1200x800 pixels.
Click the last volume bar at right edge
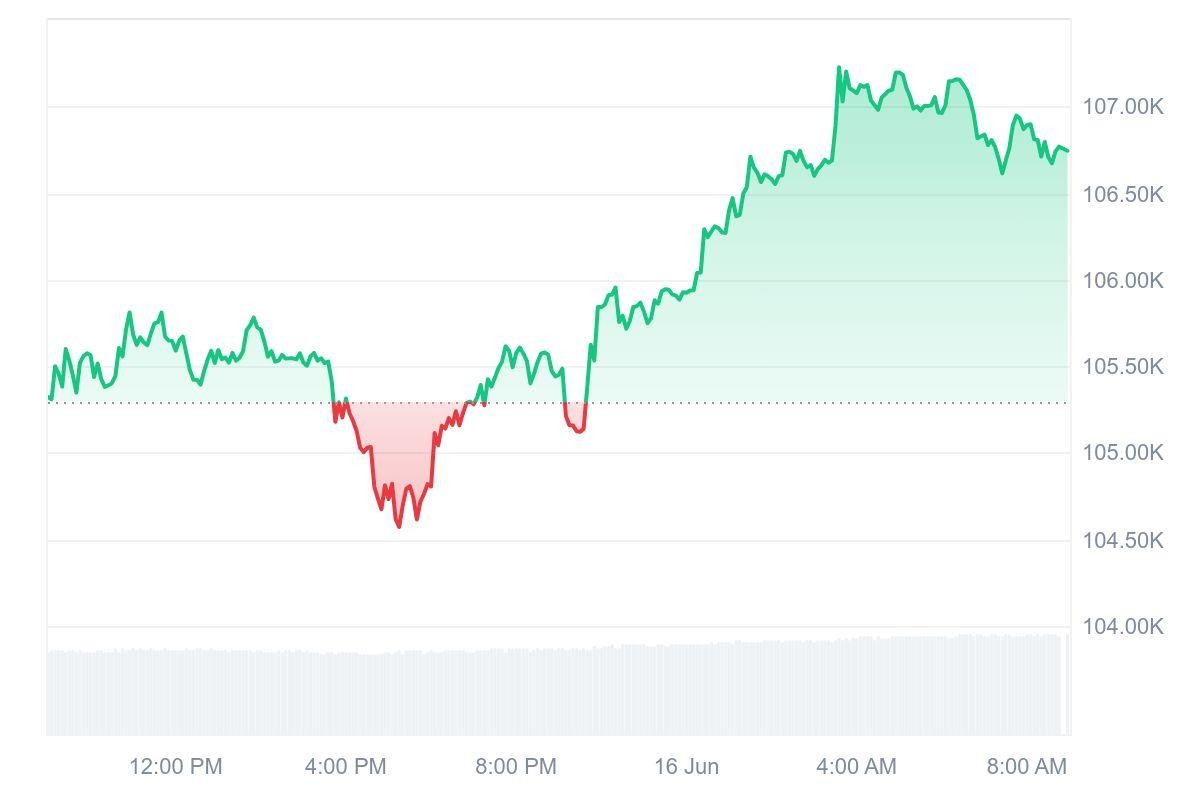(x=1067, y=685)
